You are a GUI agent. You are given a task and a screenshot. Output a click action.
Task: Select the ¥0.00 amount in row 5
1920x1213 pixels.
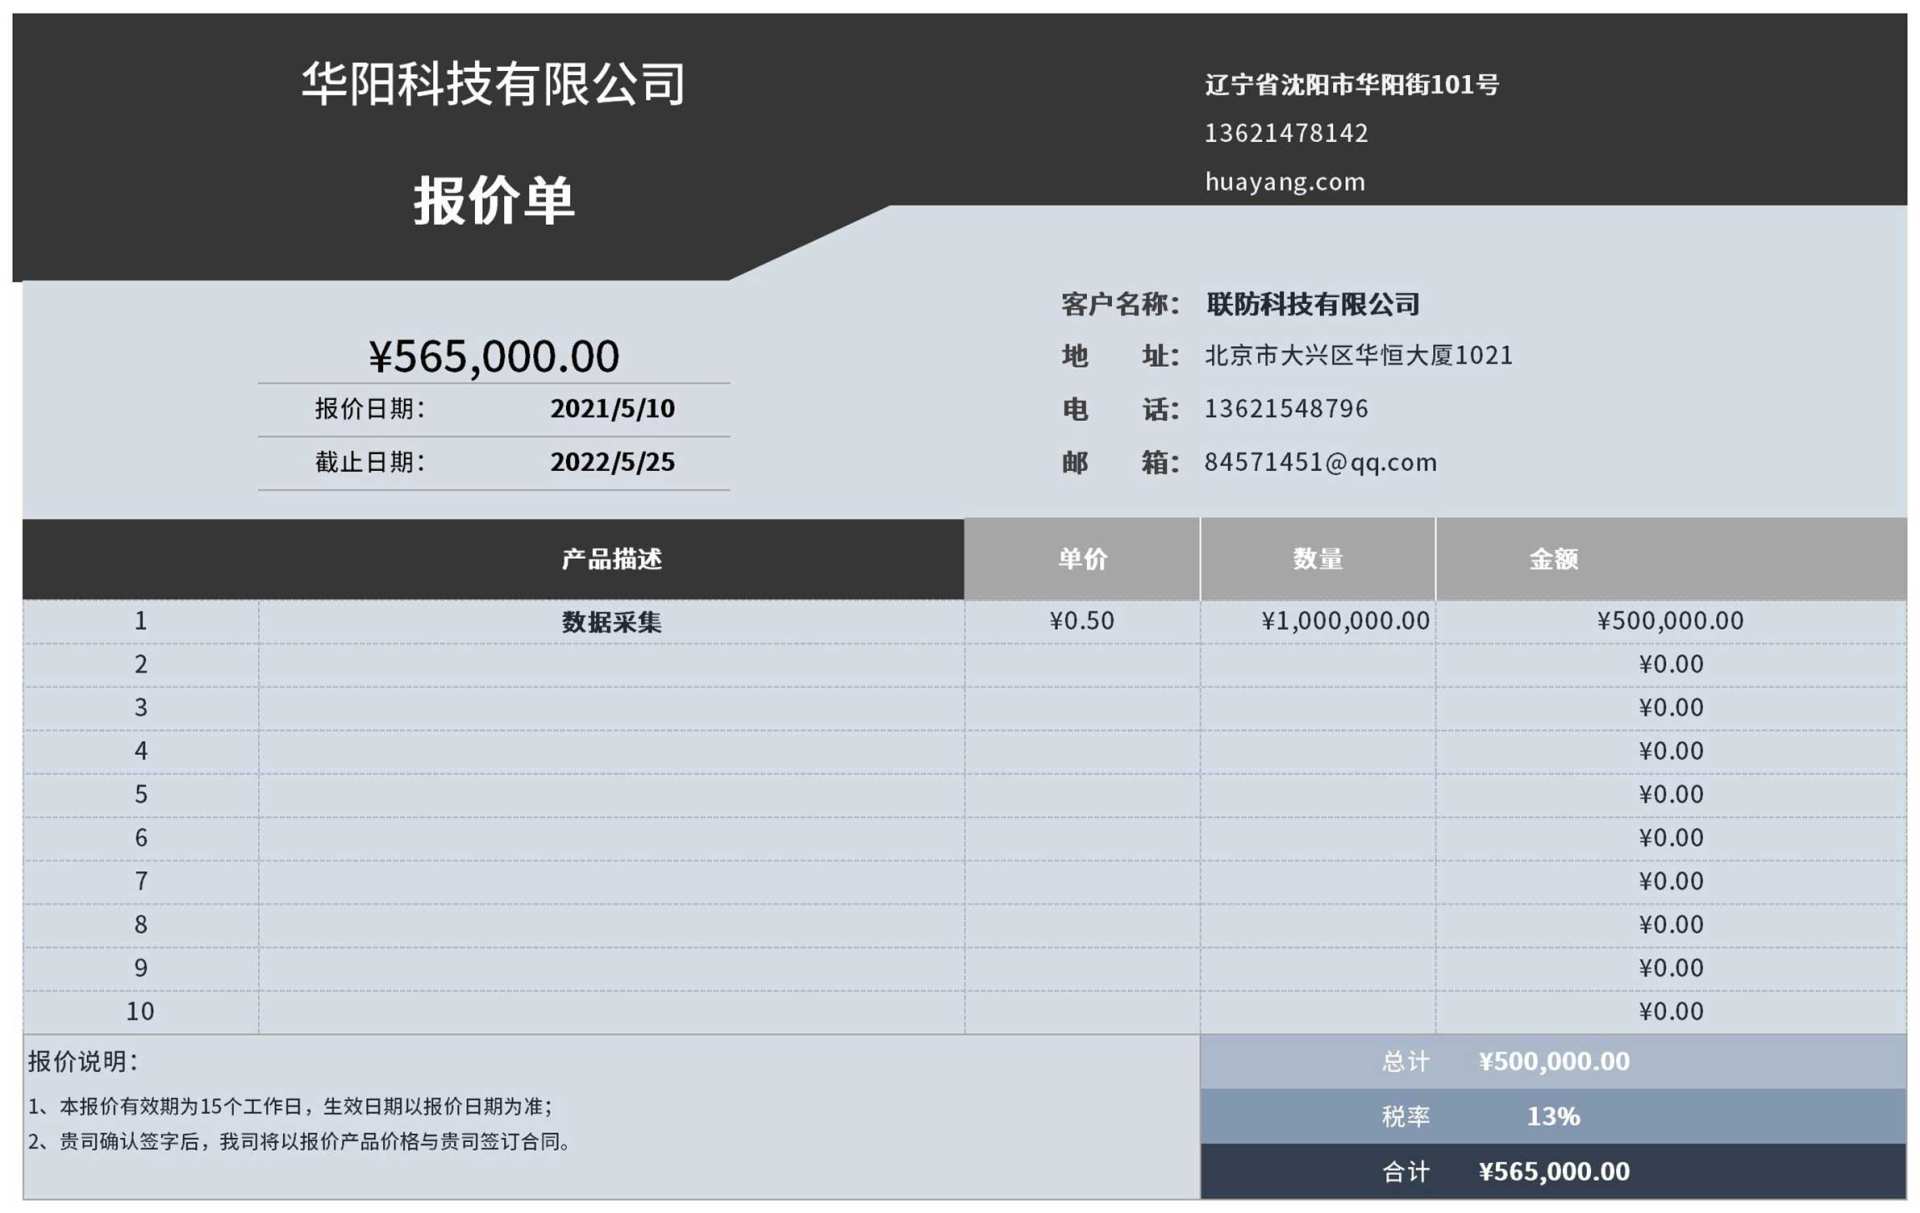point(1671,795)
